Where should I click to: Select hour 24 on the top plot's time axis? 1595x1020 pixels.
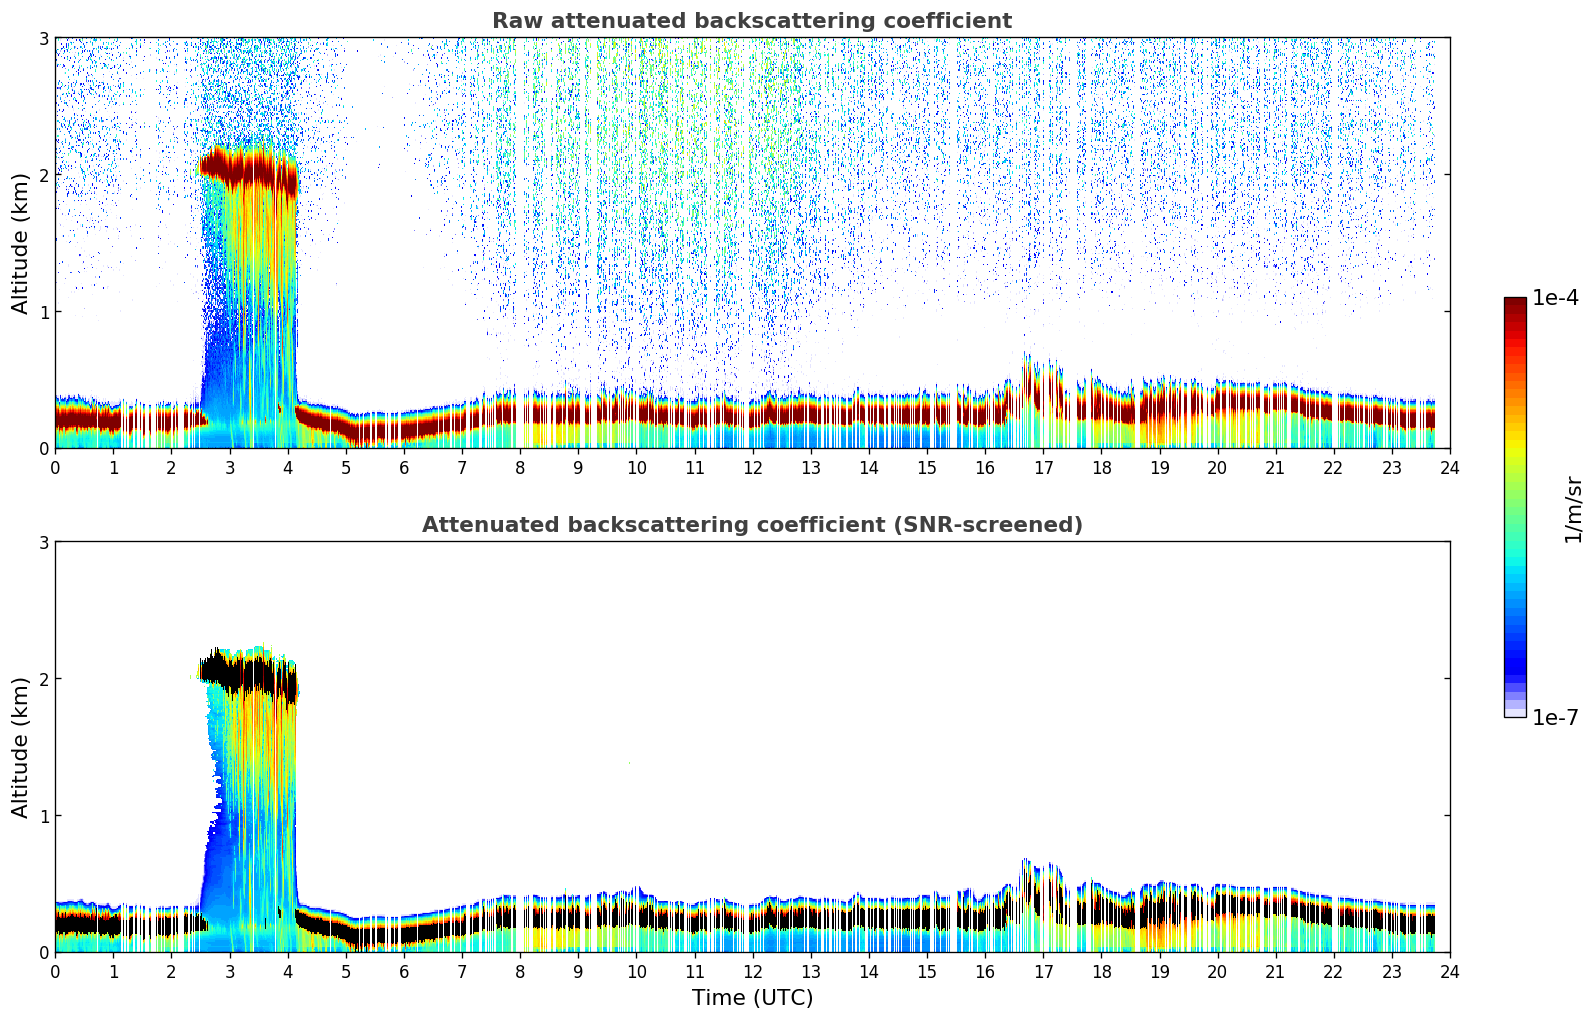point(1449,468)
